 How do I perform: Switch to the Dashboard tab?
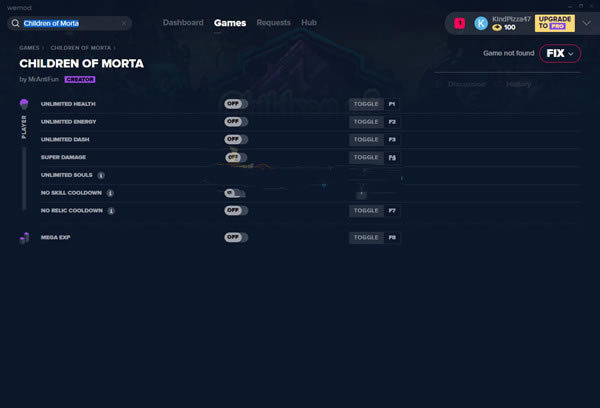(183, 22)
